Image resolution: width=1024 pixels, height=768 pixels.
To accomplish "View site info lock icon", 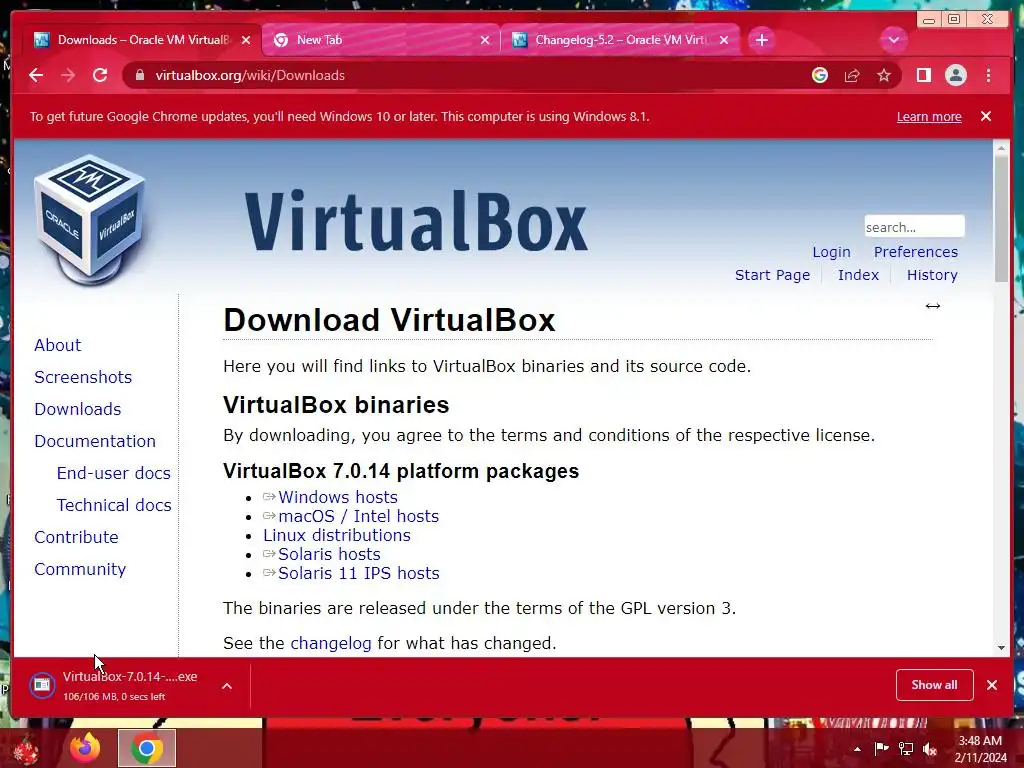I will [x=139, y=76].
